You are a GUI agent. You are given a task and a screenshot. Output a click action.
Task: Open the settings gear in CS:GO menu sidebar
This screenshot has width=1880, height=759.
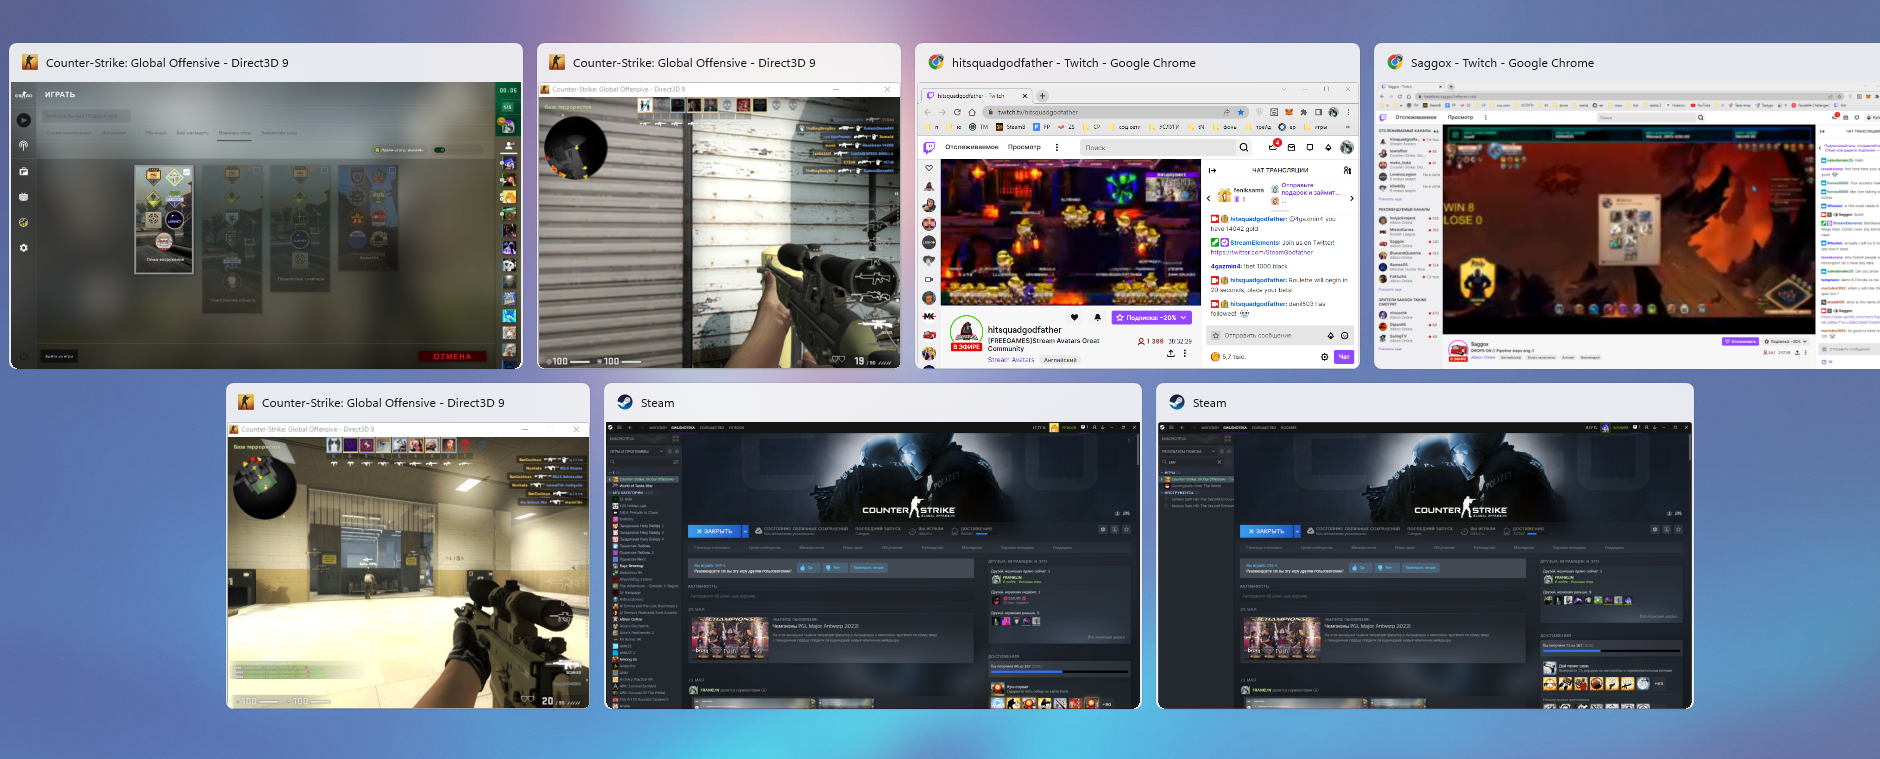coord(24,248)
